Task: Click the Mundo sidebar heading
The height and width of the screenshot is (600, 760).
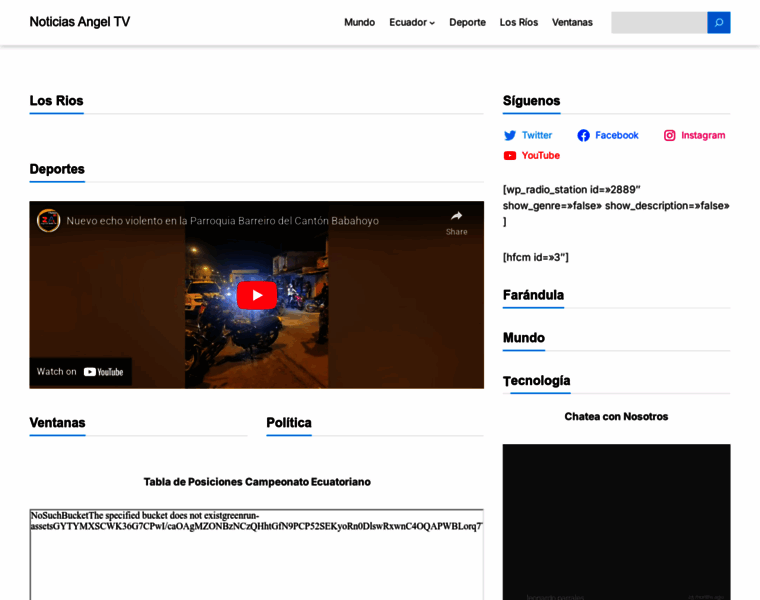Action: tap(523, 338)
